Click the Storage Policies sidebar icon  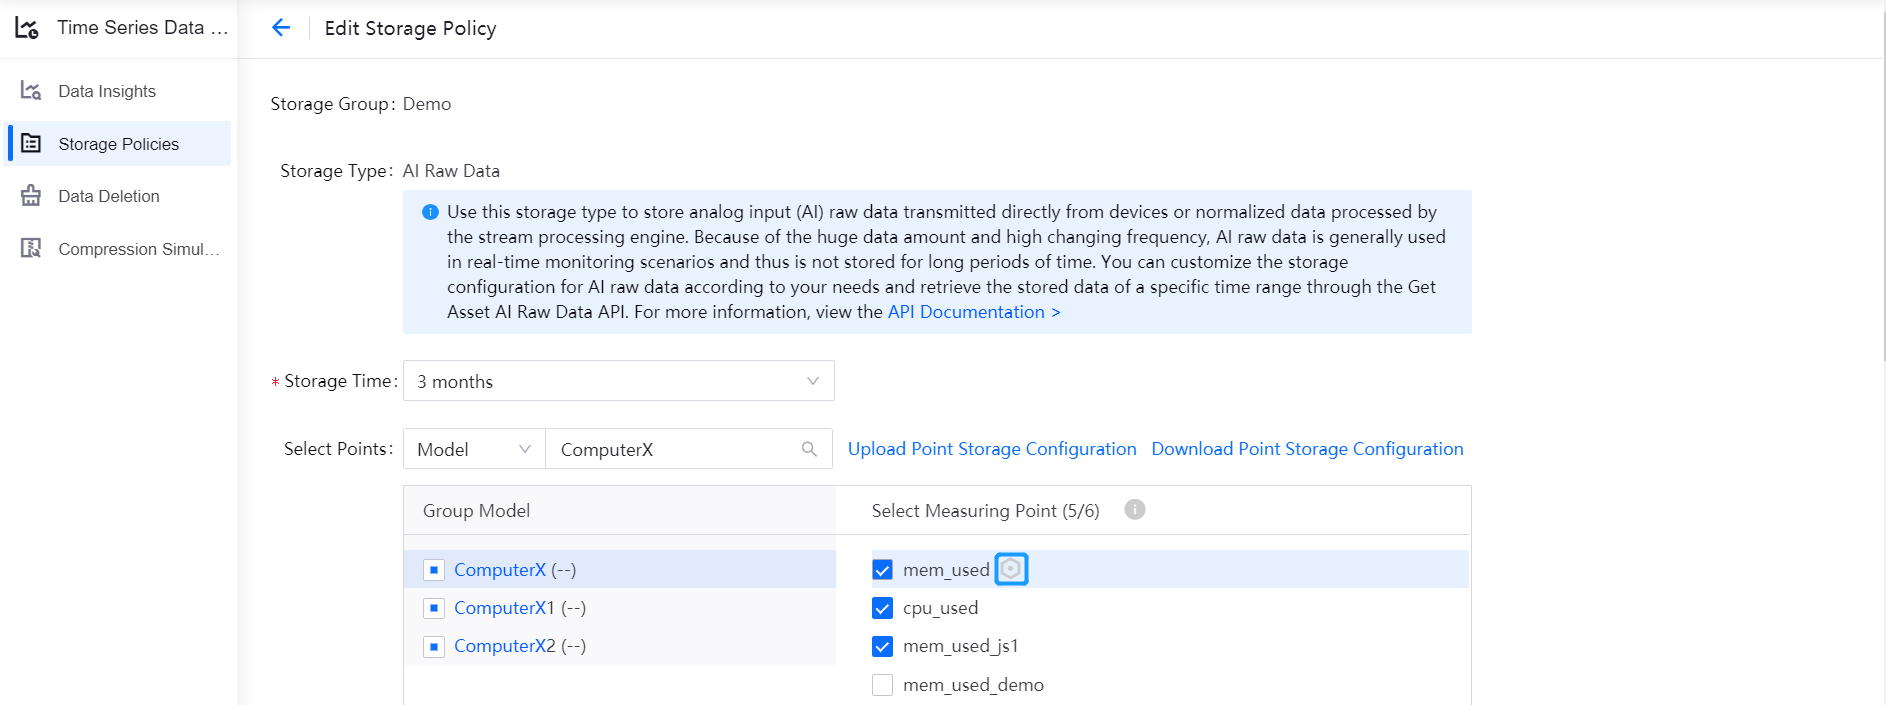(x=31, y=143)
